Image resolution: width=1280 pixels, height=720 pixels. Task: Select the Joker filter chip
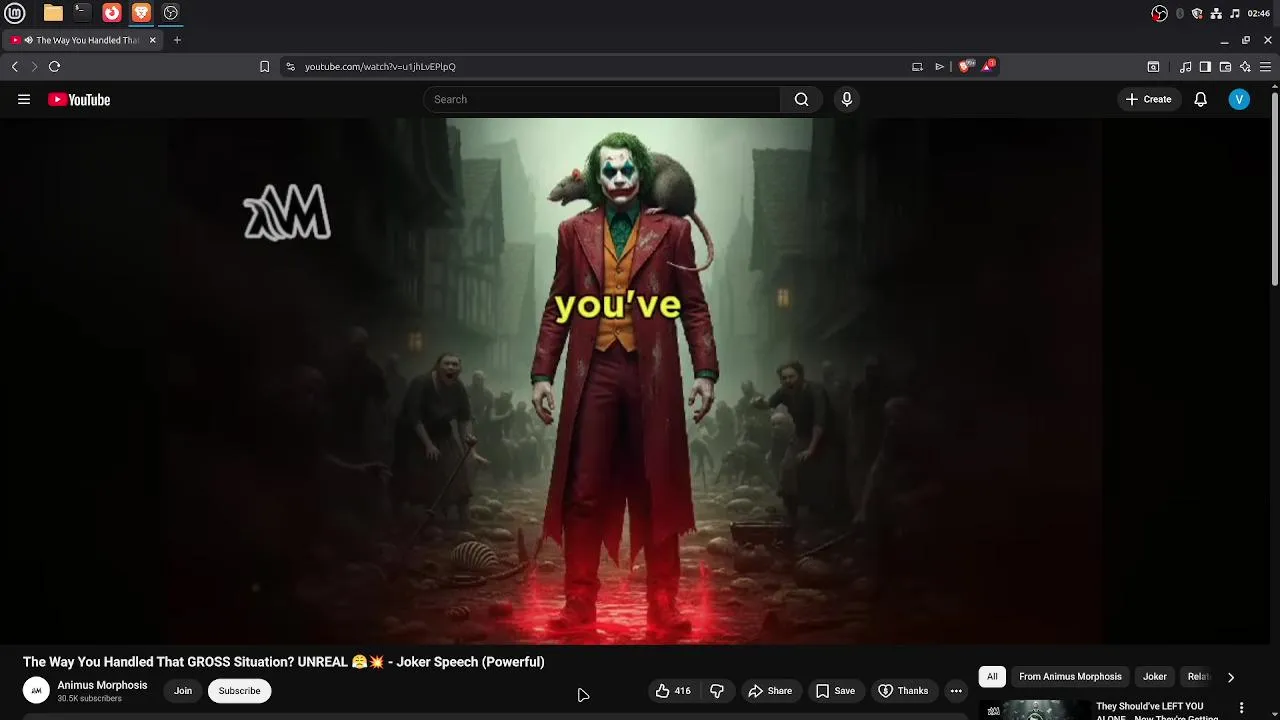click(1155, 677)
